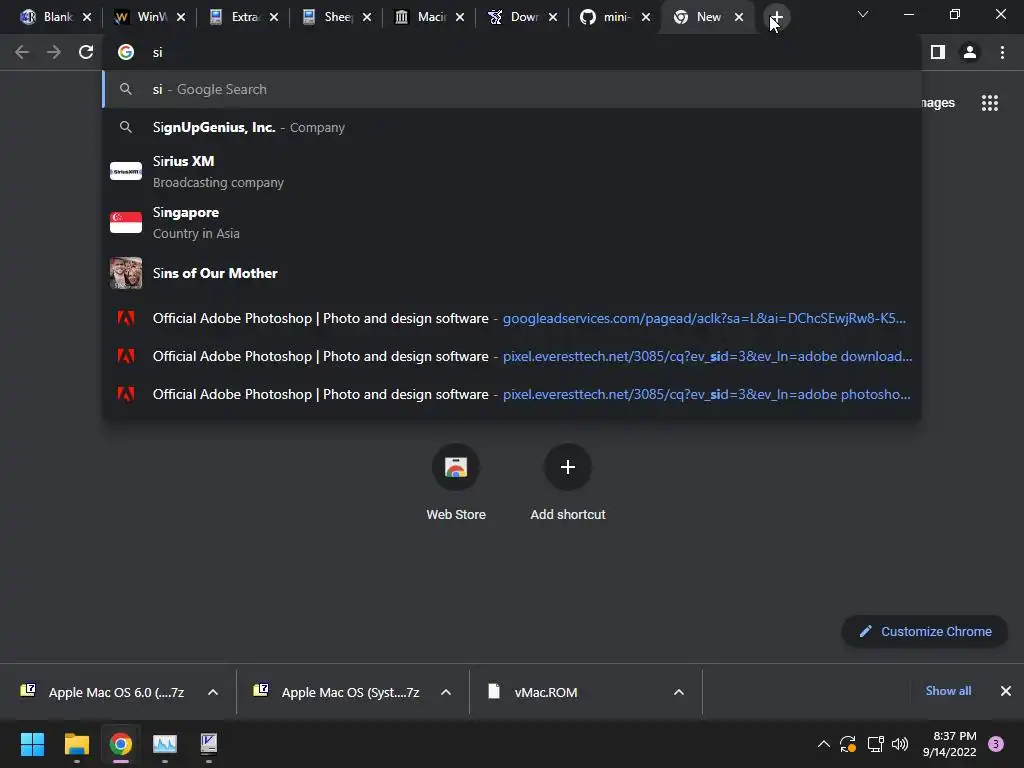Open Adobe Photoshop 'adobe download' everesttech suggestion
This screenshot has width=1024, height=768.
tap(512, 356)
